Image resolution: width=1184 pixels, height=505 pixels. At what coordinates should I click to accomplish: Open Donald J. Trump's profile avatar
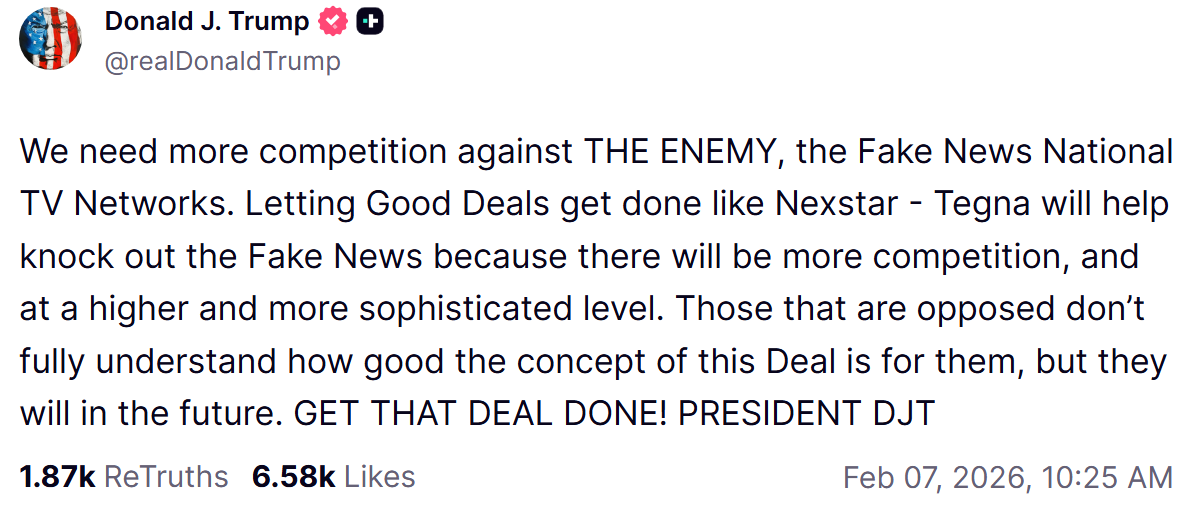50,39
